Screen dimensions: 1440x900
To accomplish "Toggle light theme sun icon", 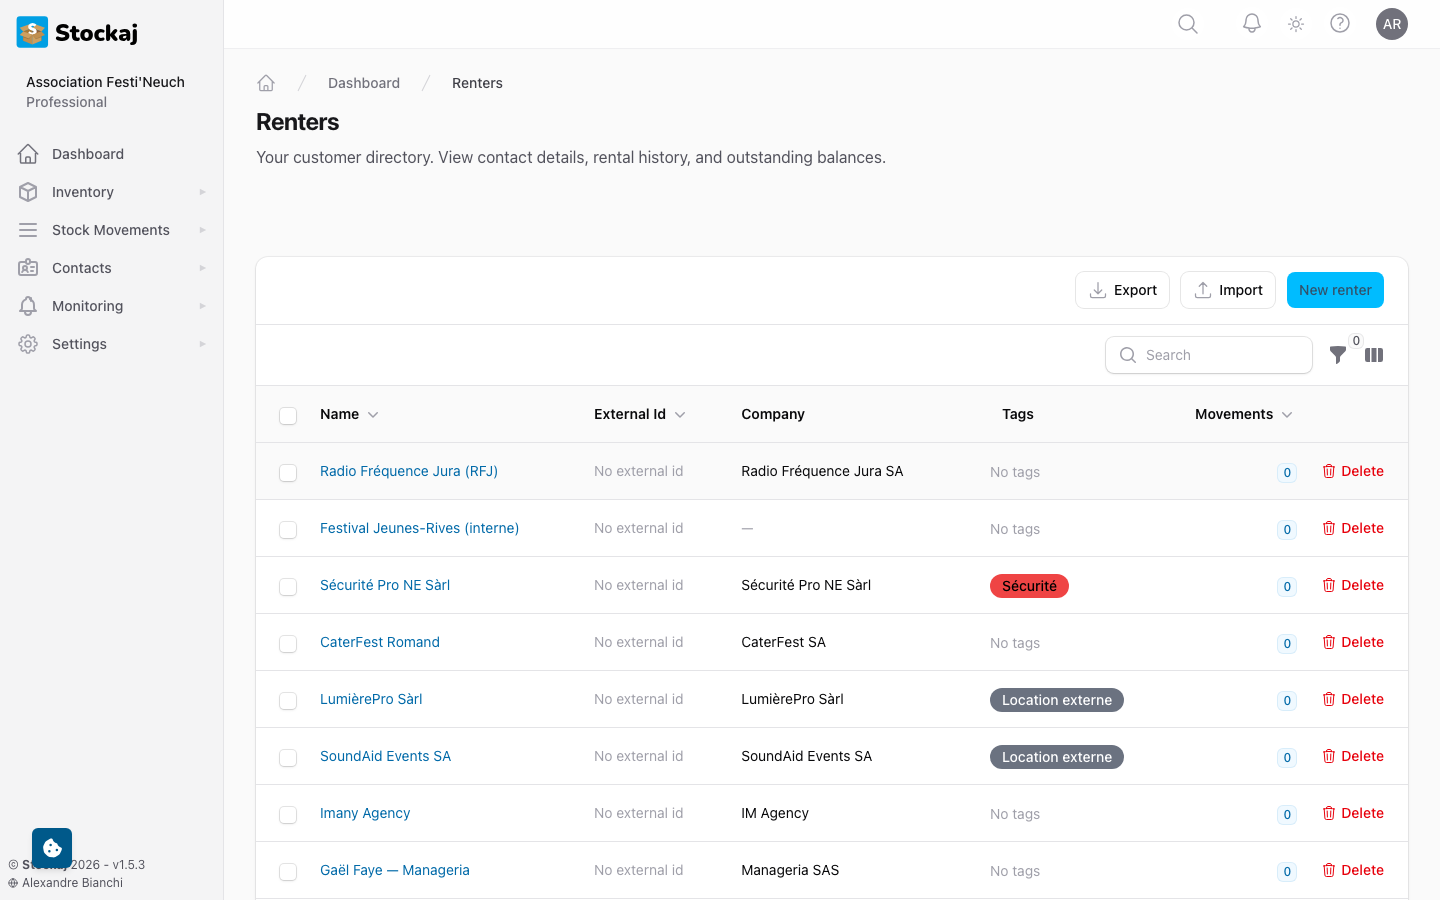I will pos(1296,24).
